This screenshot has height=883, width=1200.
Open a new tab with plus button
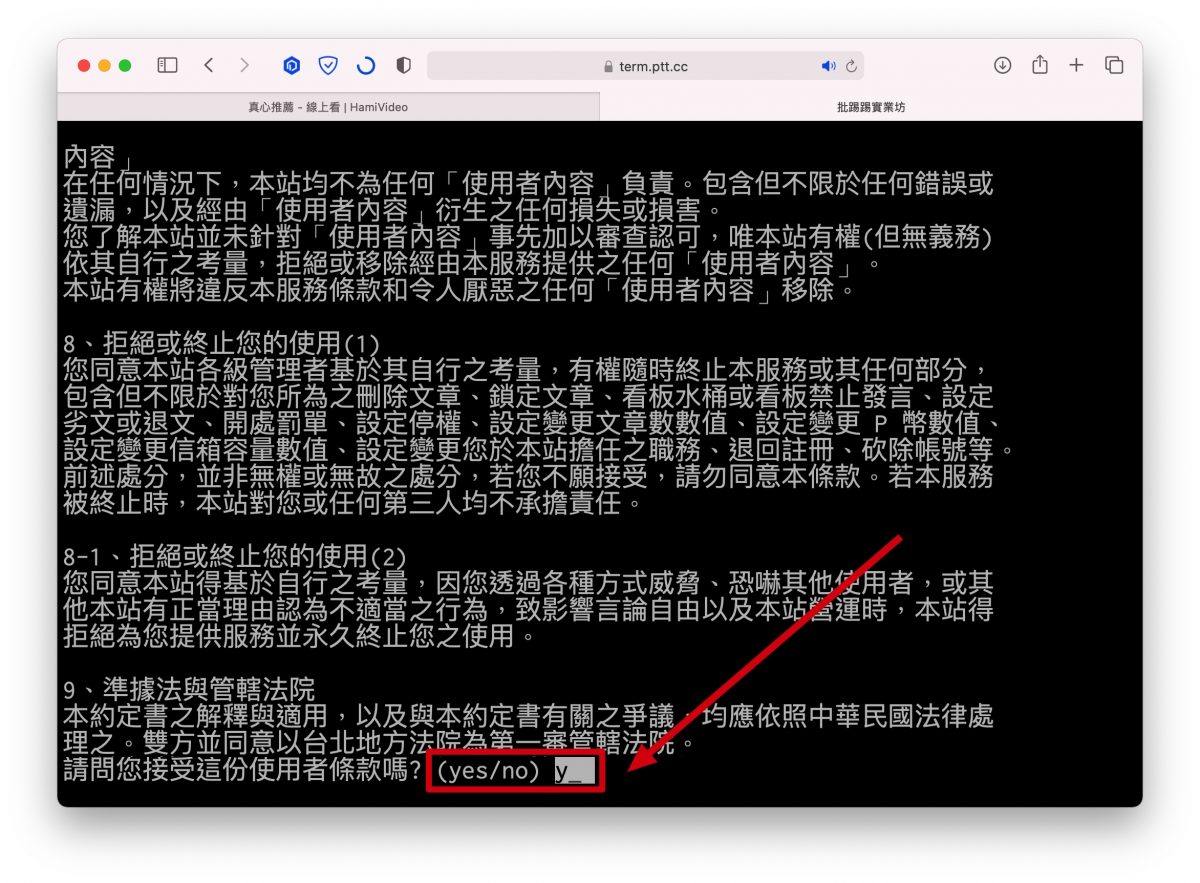pyautogui.click(x=1076, y=65)
